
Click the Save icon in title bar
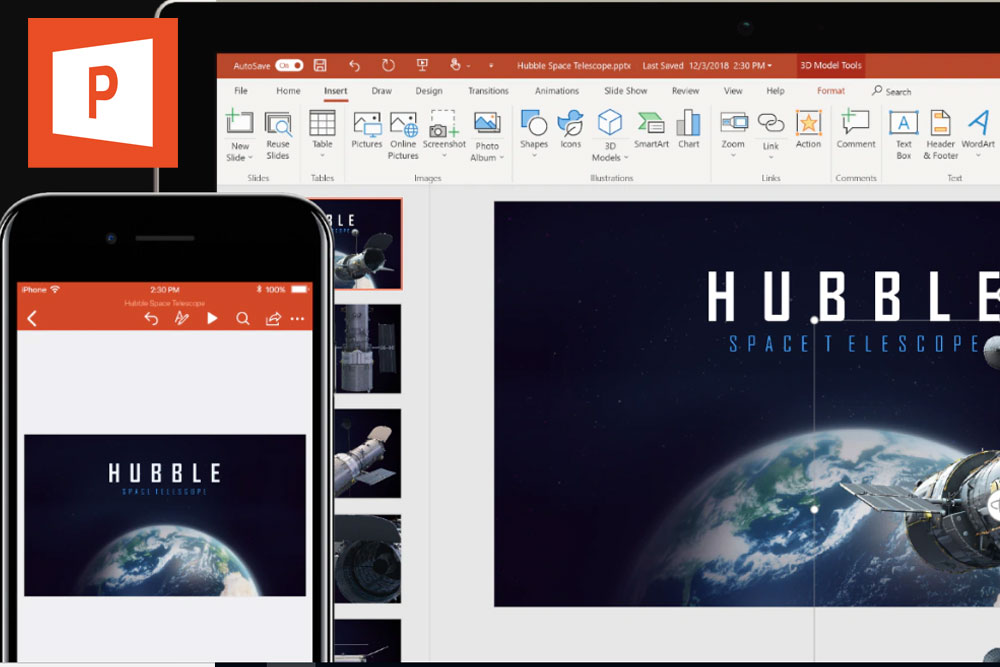(320, 65)
